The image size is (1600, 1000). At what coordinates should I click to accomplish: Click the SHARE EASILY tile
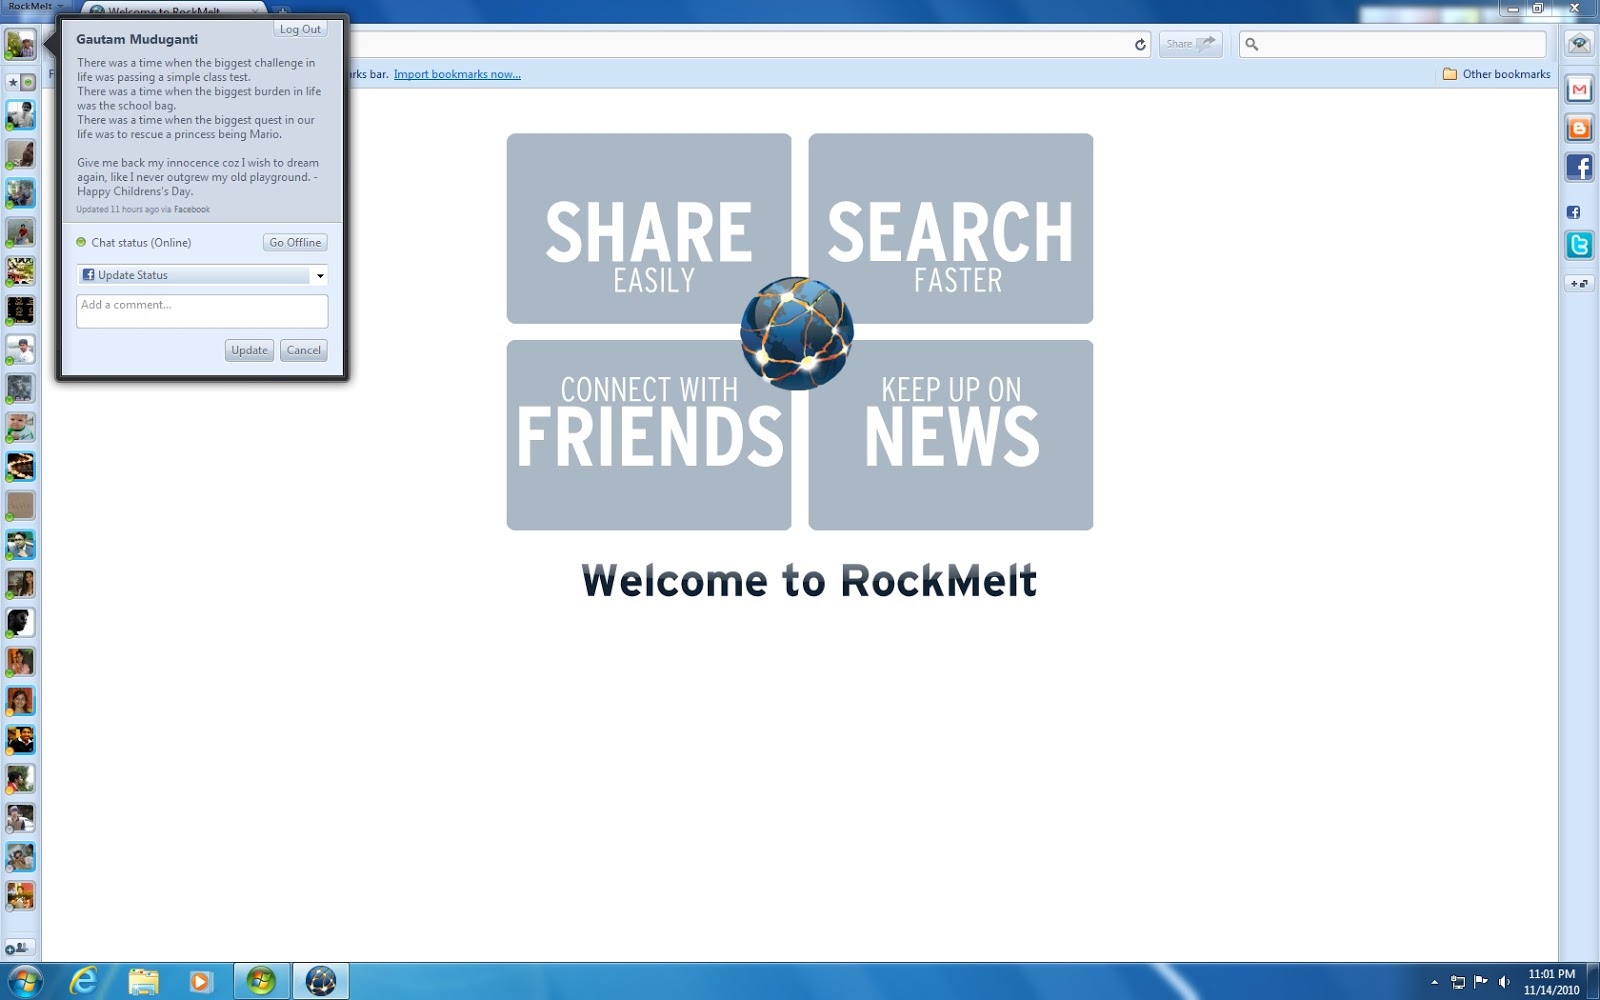(x=649, y=229)
